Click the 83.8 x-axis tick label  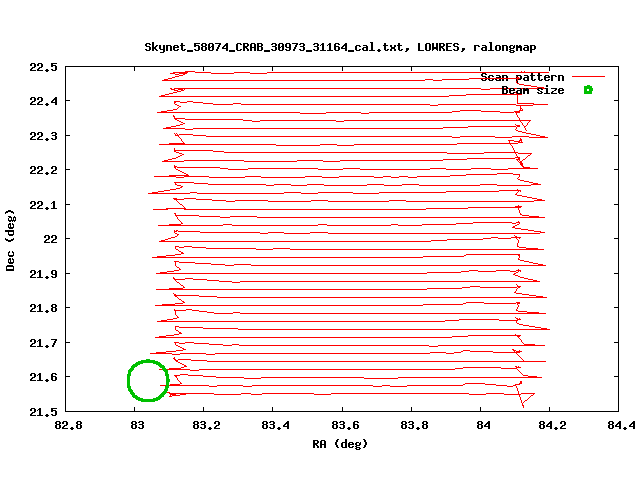click(x=414, y=425)
